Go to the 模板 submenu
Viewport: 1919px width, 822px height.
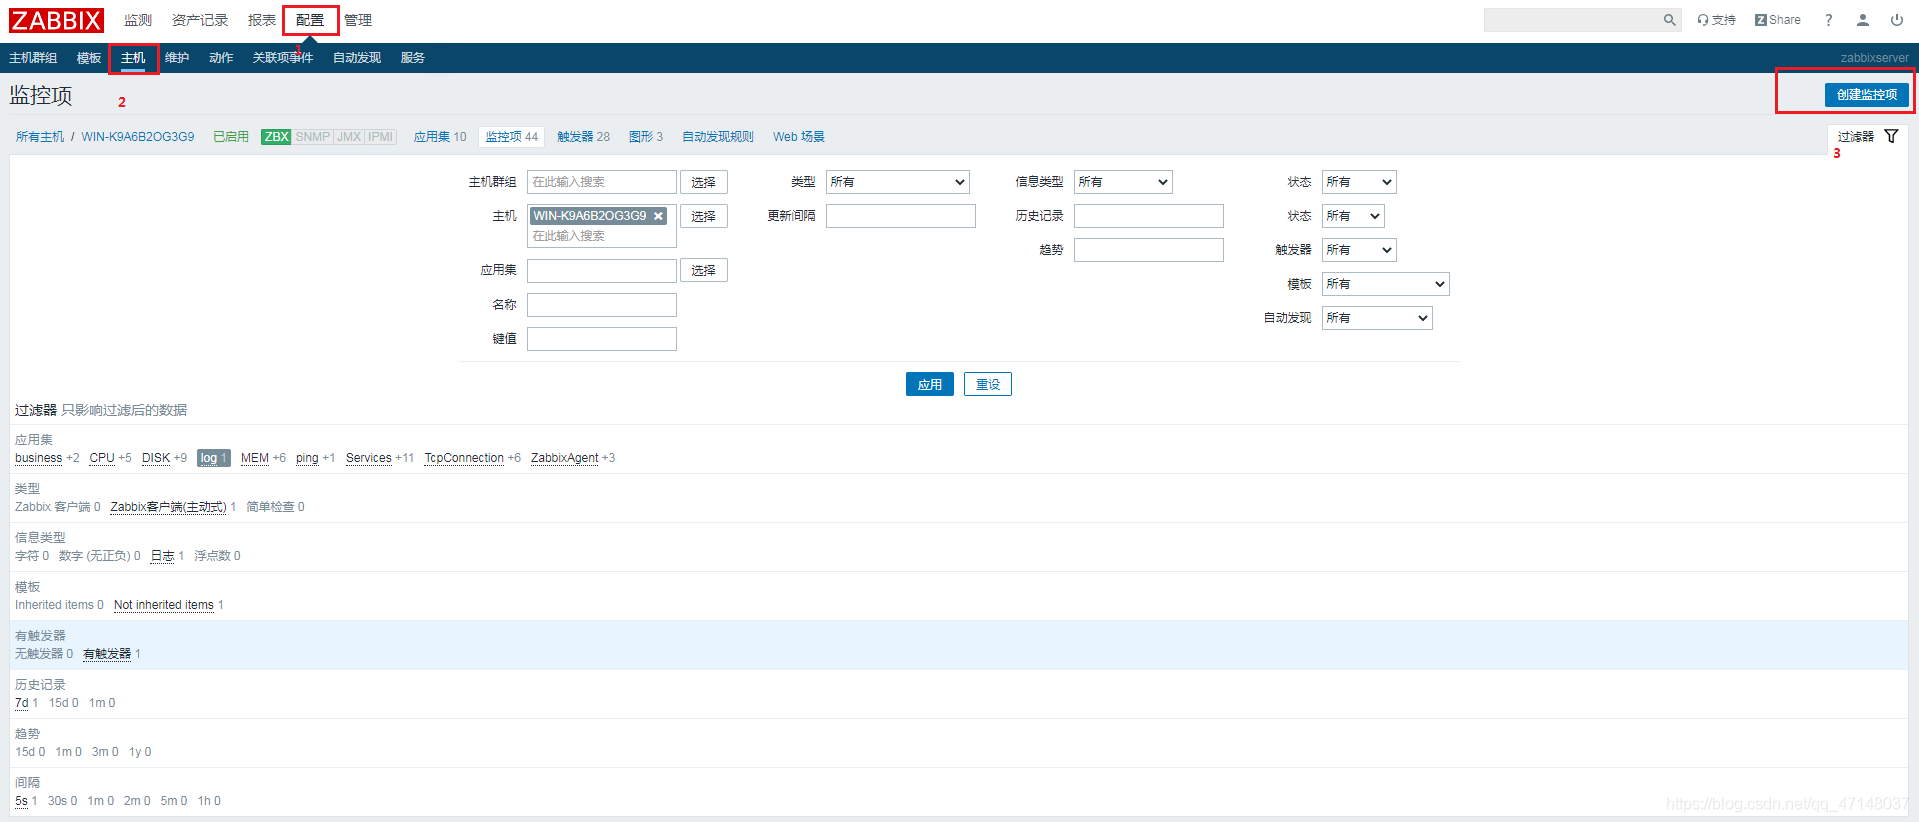click(x=89, y=58)
